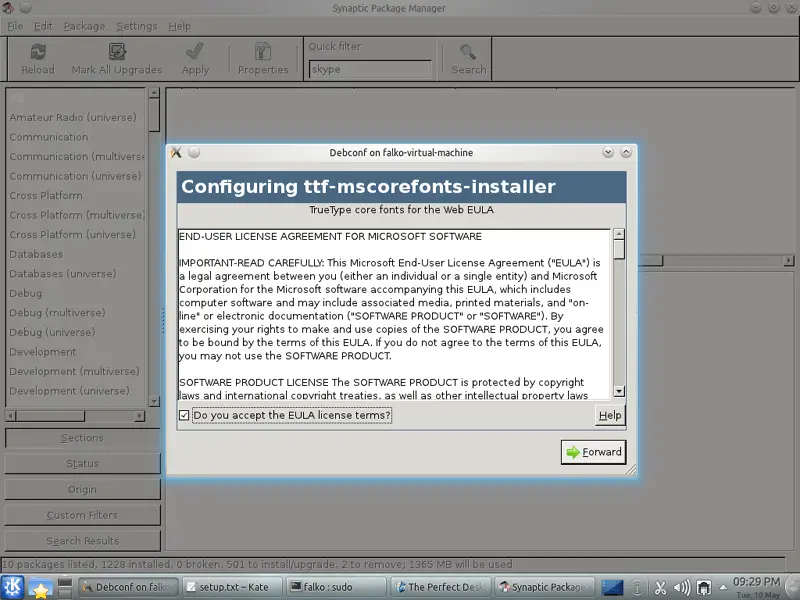This screenshot has width=800, height=600.
Task: Switch to falko : sudo terminal taskbar entry
Action: pos(336,587)
